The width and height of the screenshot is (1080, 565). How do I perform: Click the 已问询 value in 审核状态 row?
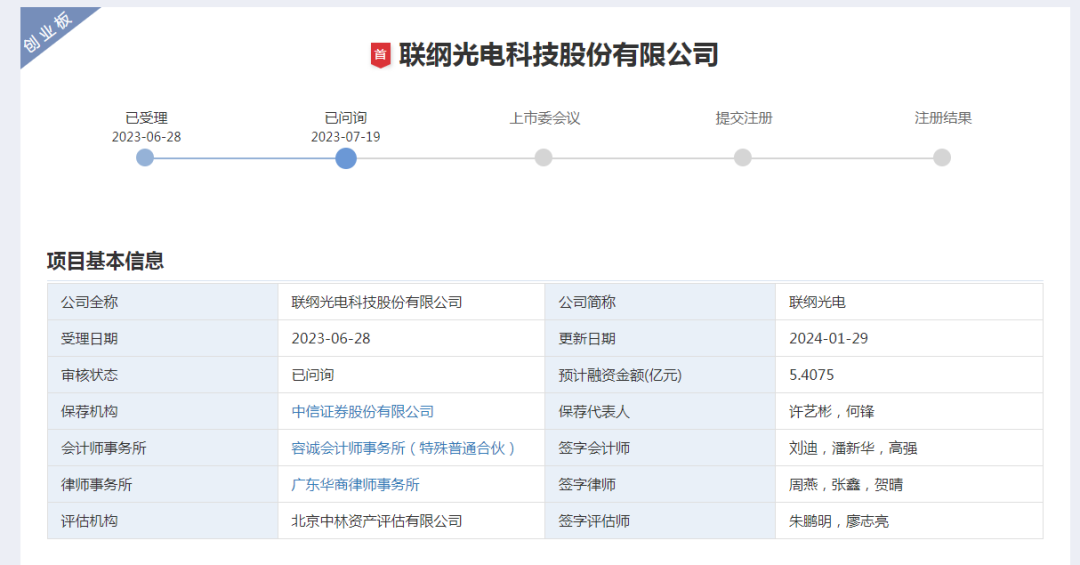coord(313,375)
